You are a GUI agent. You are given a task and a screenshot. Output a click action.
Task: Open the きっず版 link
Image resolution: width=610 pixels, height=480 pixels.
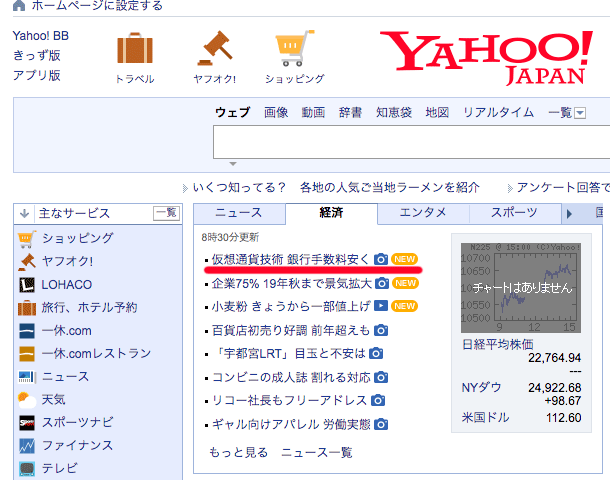coord(37,55)
